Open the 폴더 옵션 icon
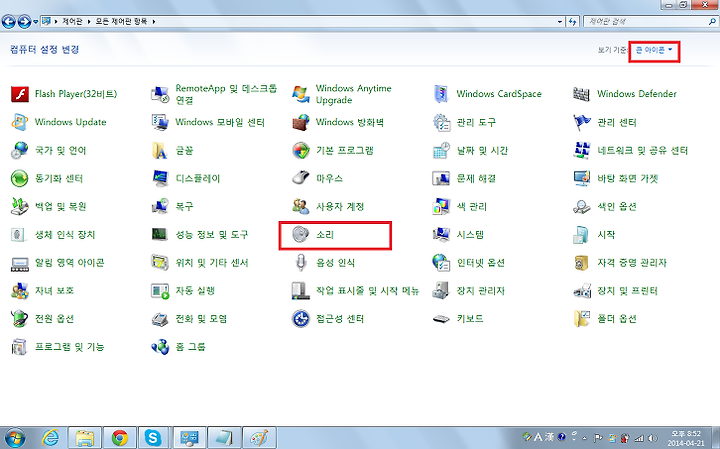The height and width of the screenshot is (449, 720). (582, 319)
